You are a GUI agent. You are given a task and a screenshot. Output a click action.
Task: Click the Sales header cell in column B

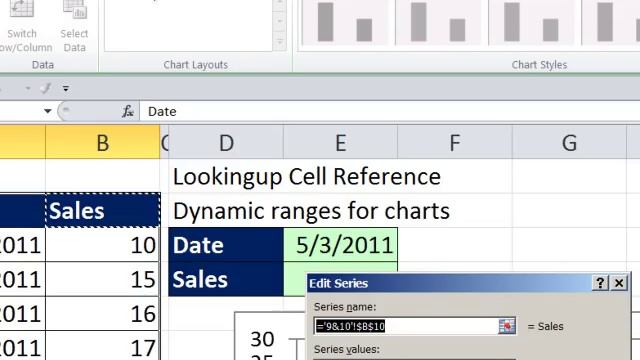coord(103,211)
